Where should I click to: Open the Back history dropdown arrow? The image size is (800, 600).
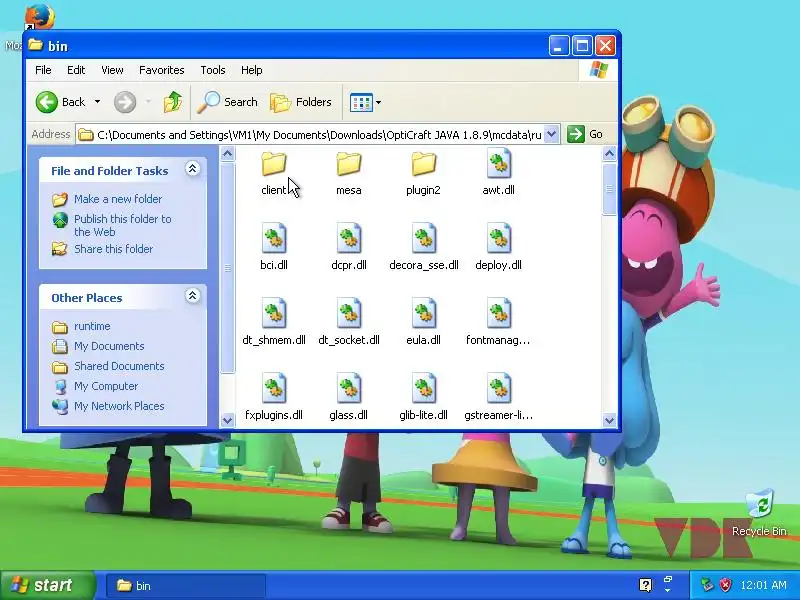click(97, 102)
